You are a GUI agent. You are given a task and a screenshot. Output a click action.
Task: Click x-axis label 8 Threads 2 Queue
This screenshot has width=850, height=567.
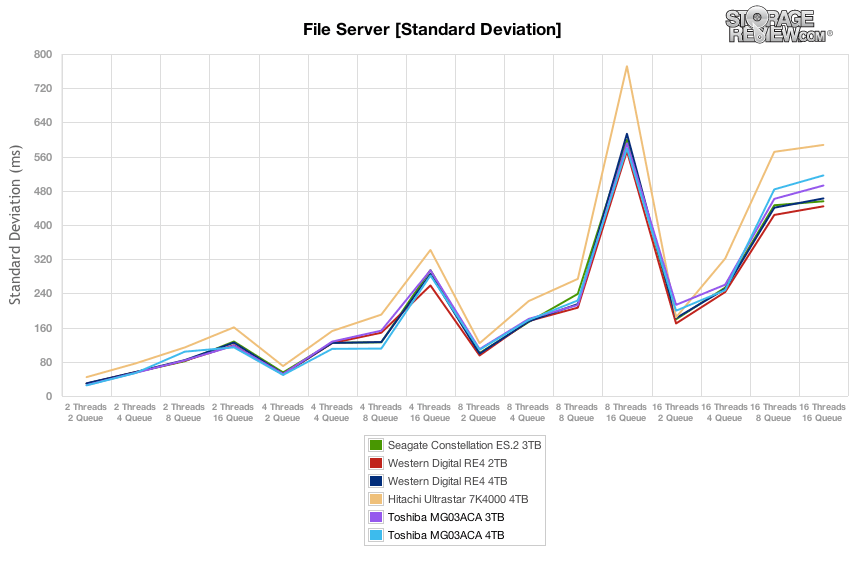pos(479,413)
